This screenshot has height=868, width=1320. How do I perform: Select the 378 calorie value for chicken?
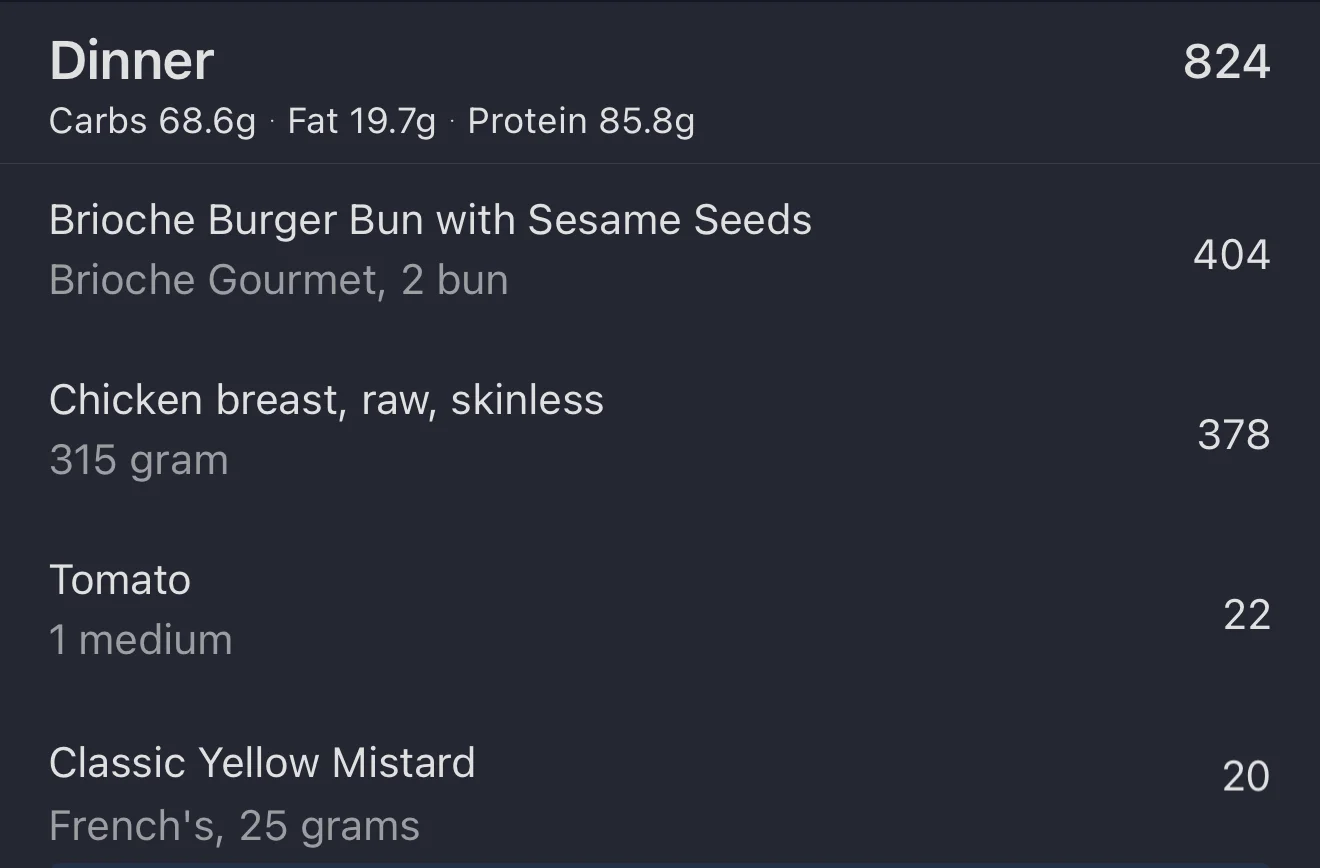(x=1233, y=435)
